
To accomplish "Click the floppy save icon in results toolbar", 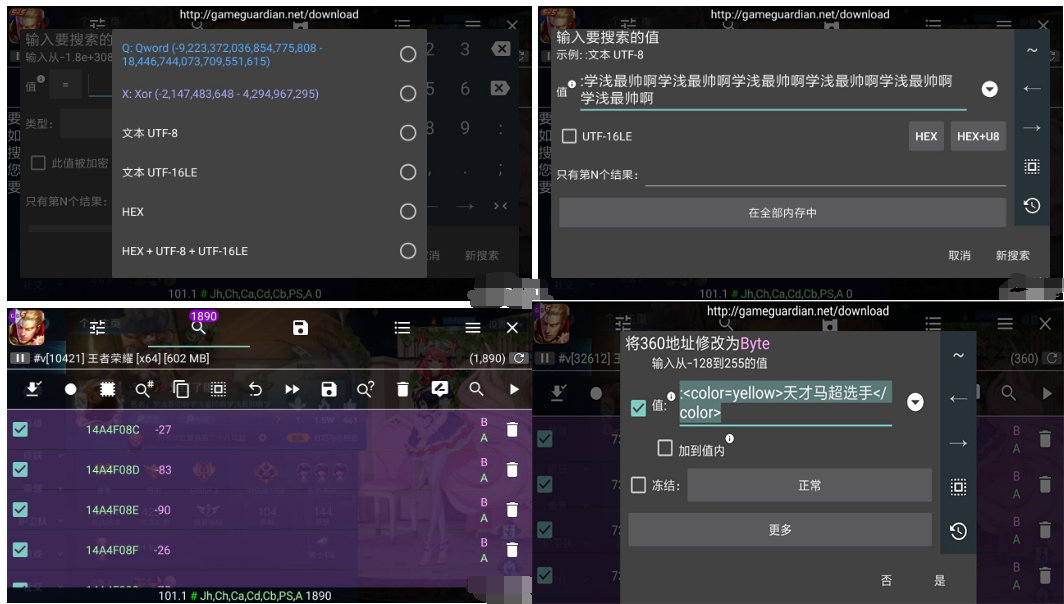I will 329,389.
